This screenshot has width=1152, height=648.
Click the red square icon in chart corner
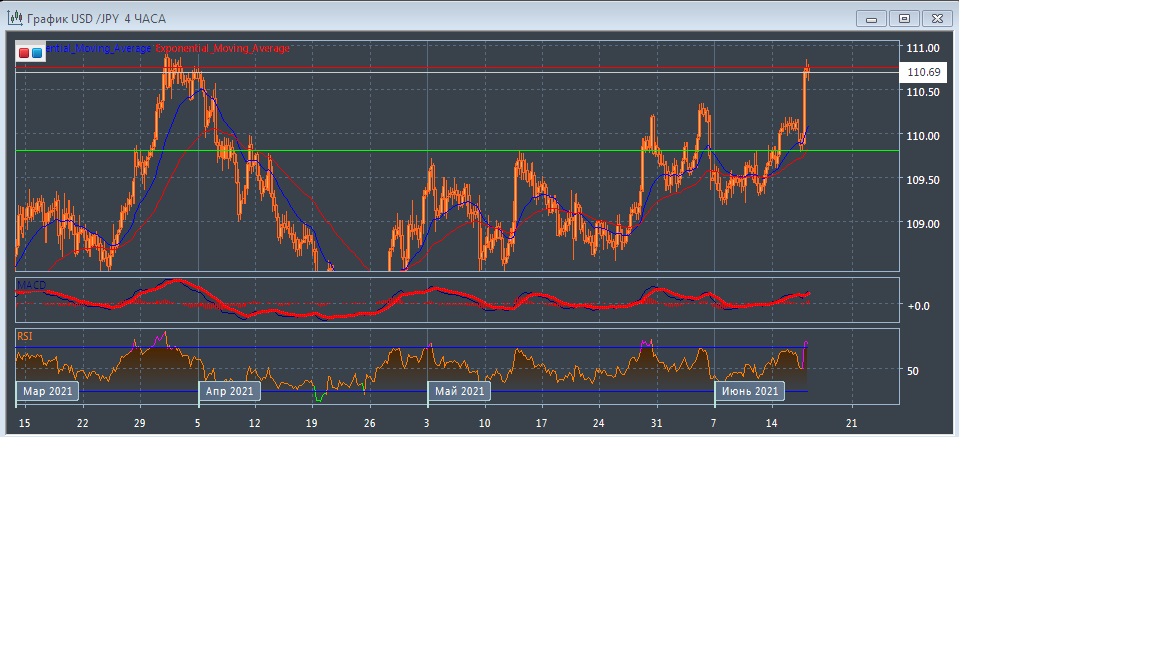24,52
